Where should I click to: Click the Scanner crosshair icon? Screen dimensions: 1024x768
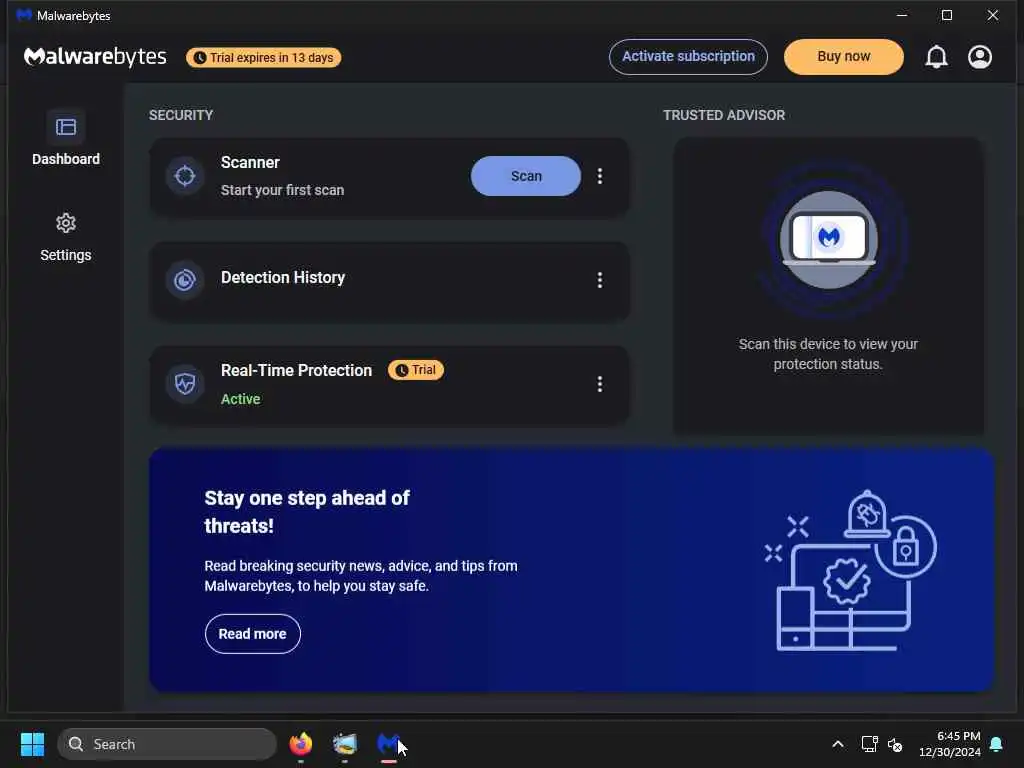pyautogui.click(x=185, y=176)
